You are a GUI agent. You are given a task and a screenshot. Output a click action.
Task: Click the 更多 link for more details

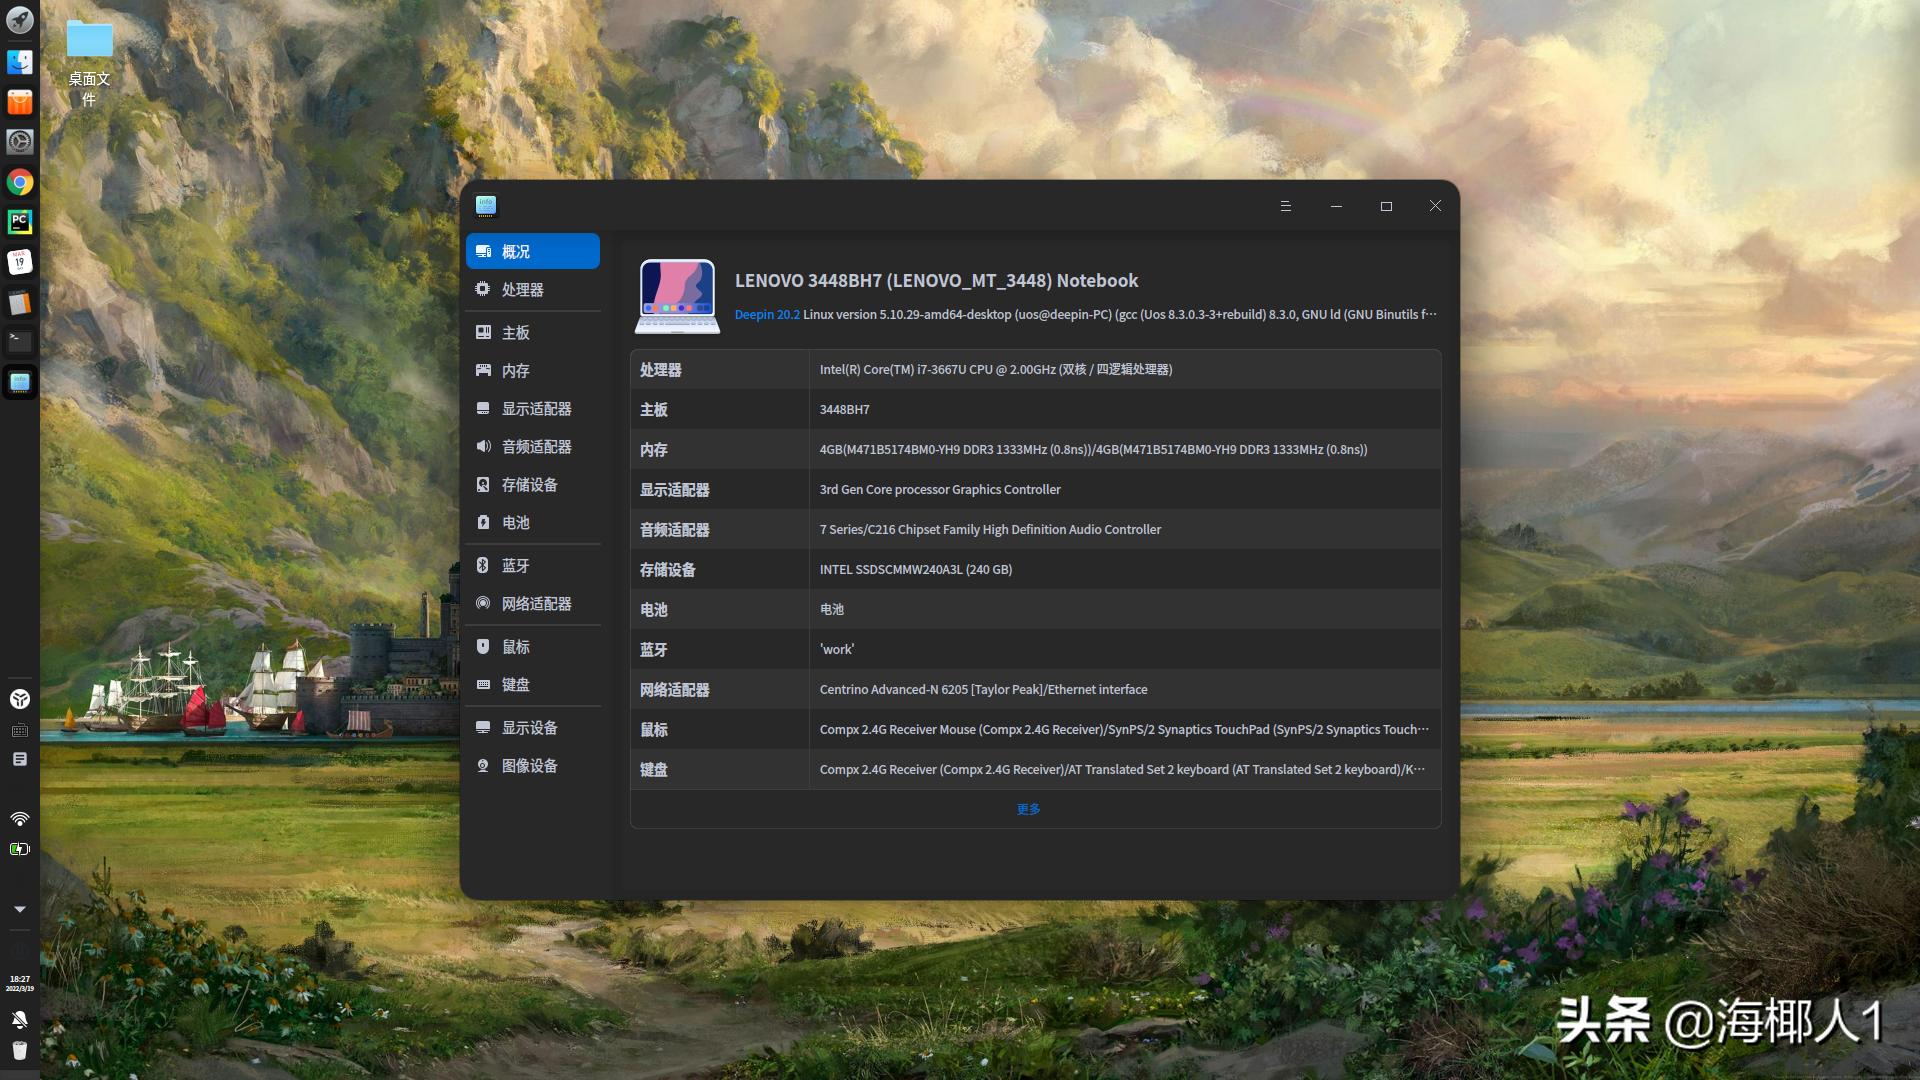1028,808
